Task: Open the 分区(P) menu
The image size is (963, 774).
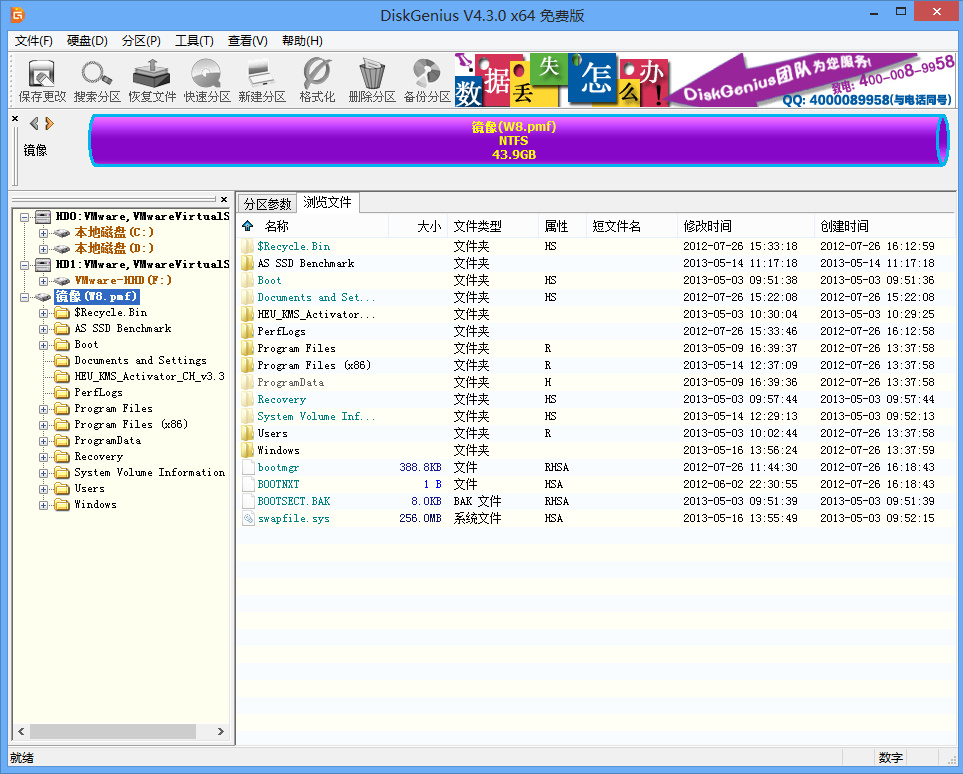Action: tap(141, 41)
